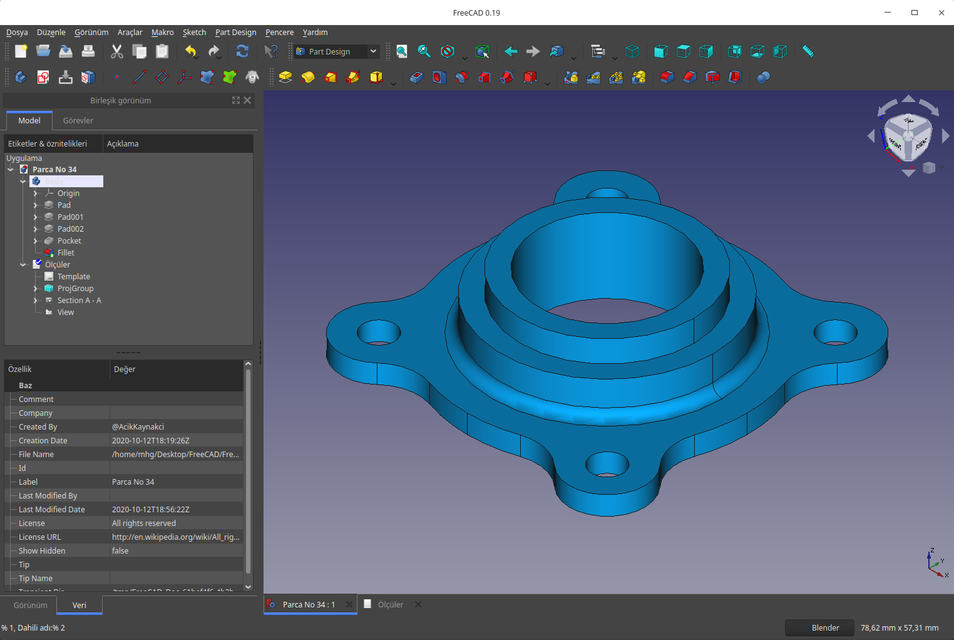Expand the Pad001 feature in the tree
Viewport: 954px width, 640px height.
[35, 216]
